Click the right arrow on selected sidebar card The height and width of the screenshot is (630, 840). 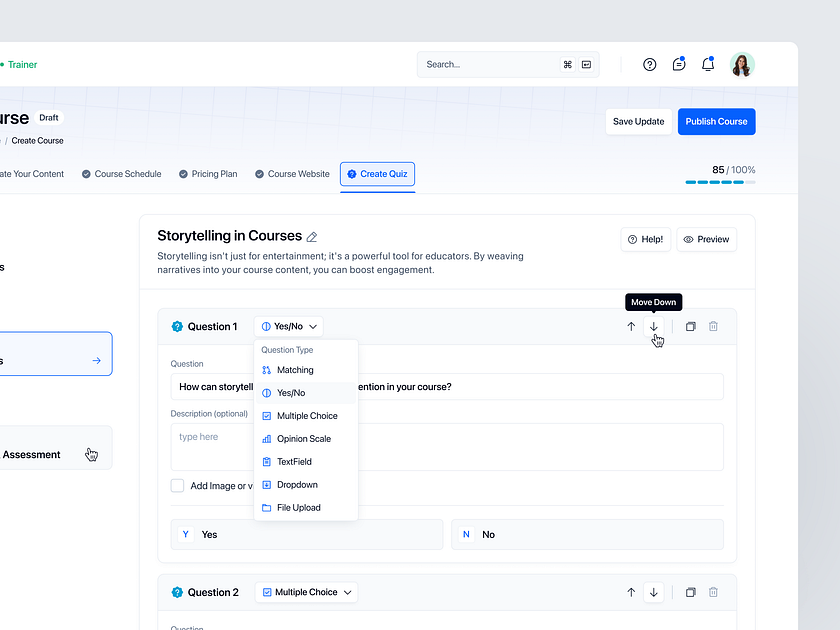96,361
